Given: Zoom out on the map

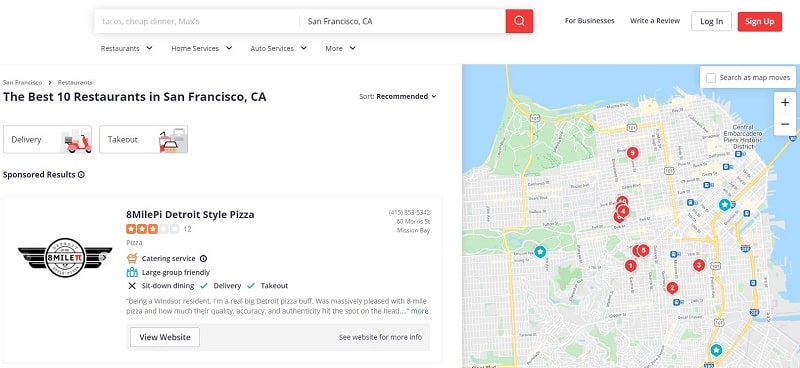Looking at the screenshot, I should pos(785,124).
